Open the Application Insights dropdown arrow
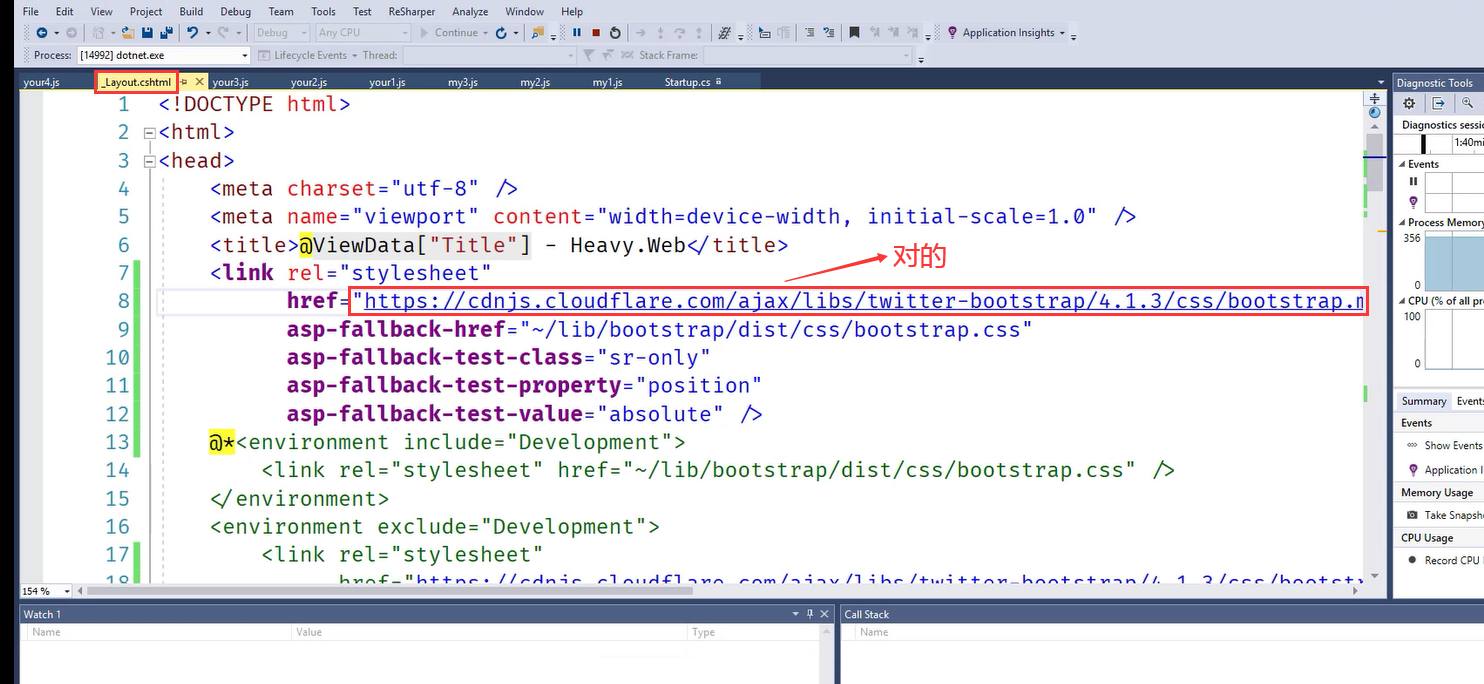 coord(1061,33)
